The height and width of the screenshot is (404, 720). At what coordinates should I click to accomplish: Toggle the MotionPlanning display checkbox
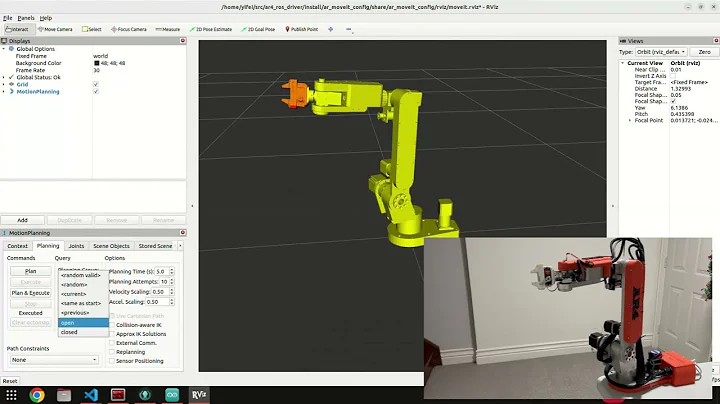[96, 92]
